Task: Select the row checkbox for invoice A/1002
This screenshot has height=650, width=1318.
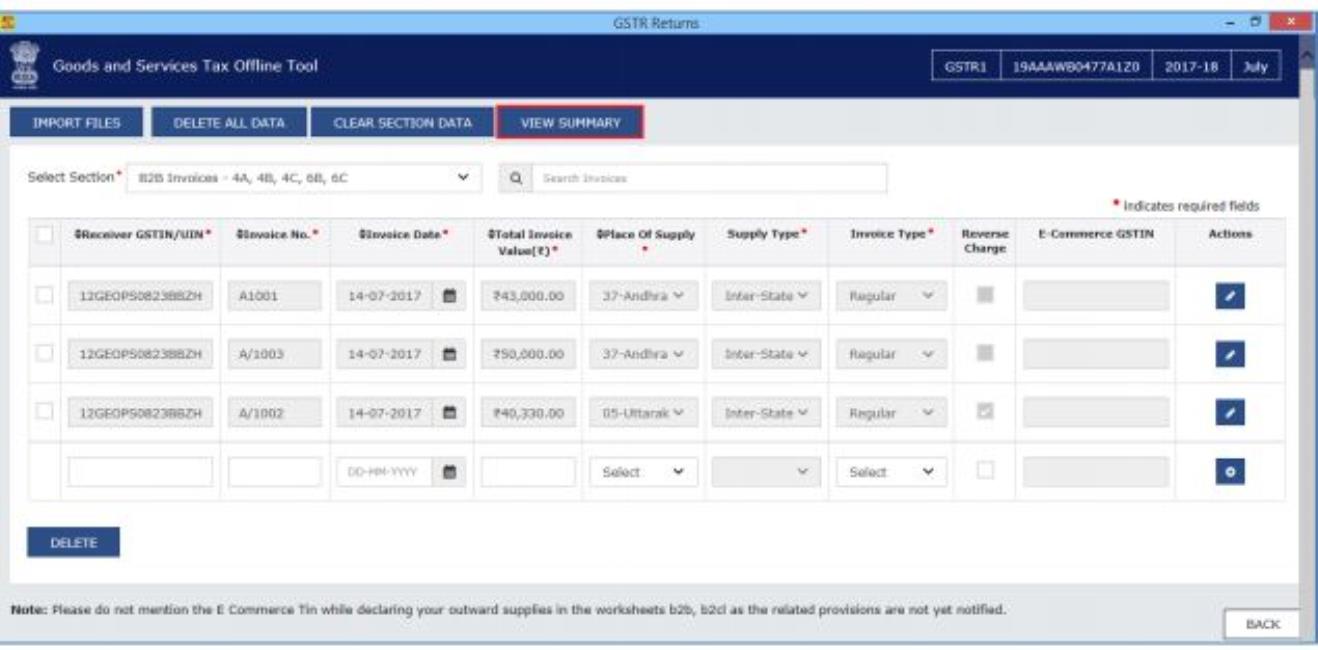Action: pos(44,413)
